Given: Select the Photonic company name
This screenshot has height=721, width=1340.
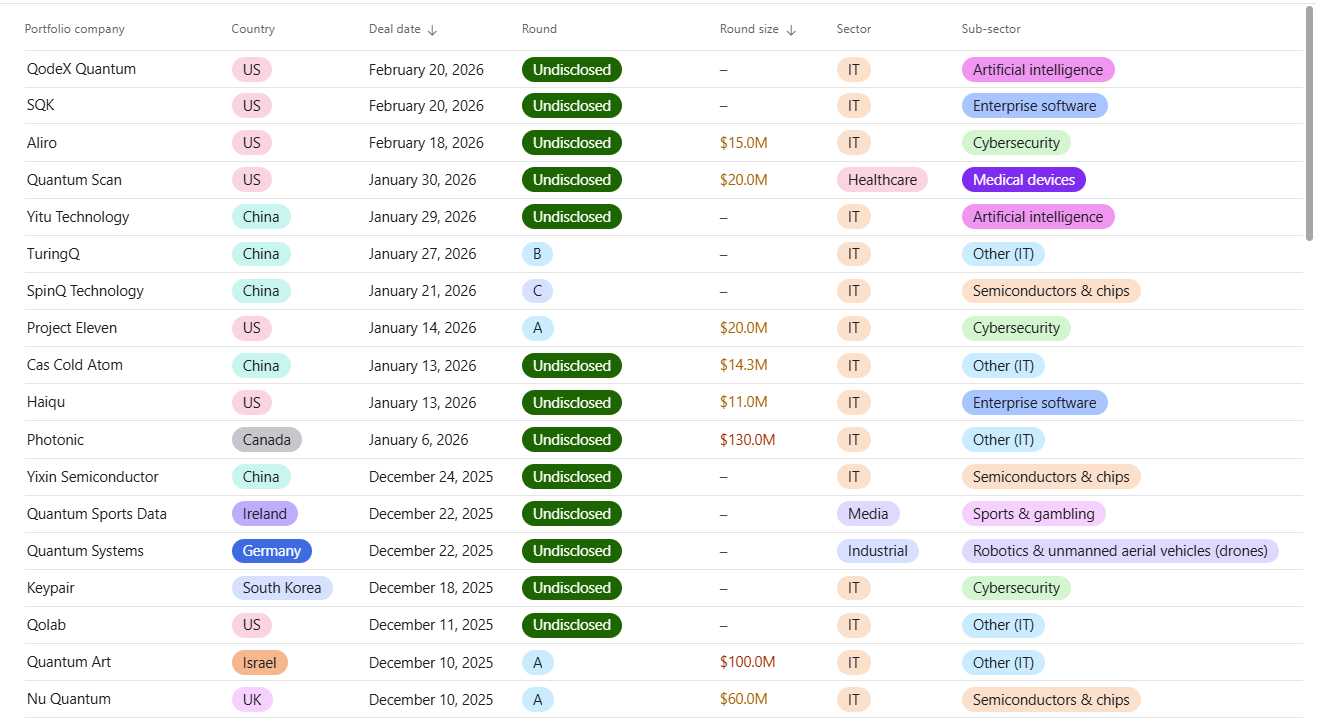Looking at the screenshot, I should (55, 440).
